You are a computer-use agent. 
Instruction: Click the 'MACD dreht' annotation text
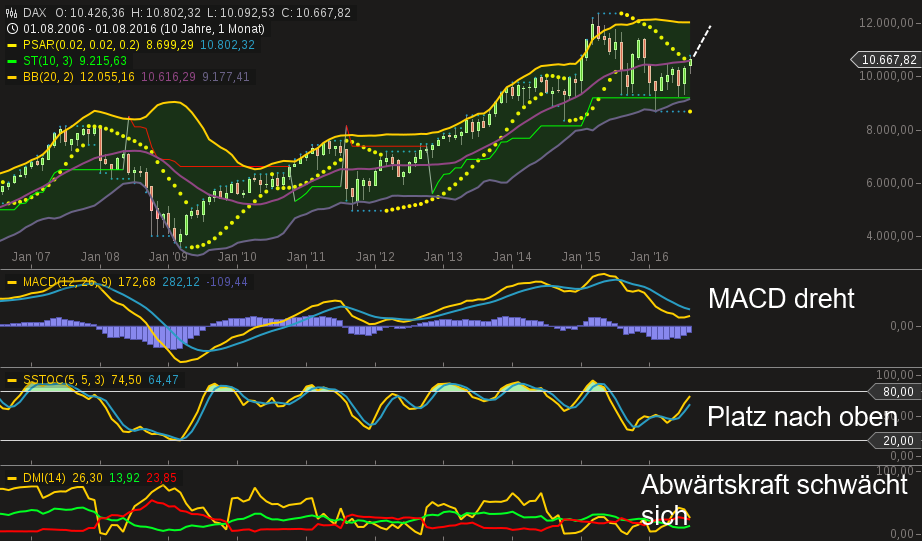tap(781, 299)
